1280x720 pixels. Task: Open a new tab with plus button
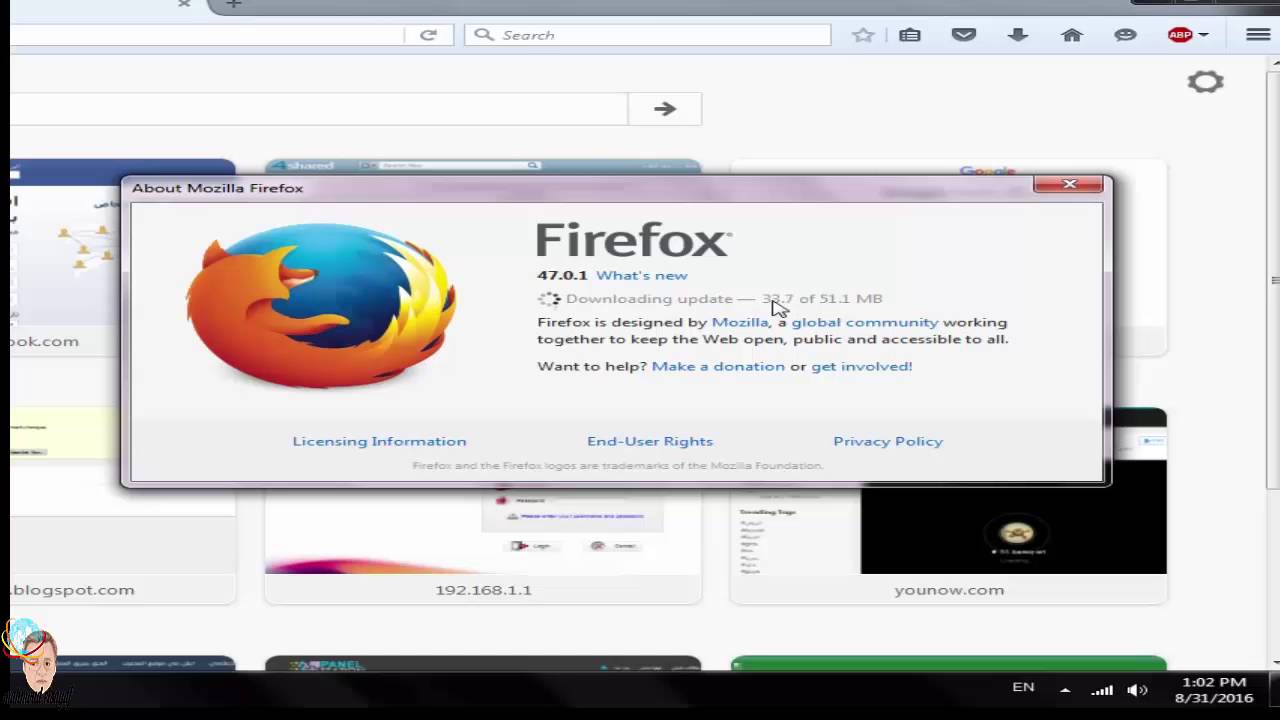[x=233, y=4]
